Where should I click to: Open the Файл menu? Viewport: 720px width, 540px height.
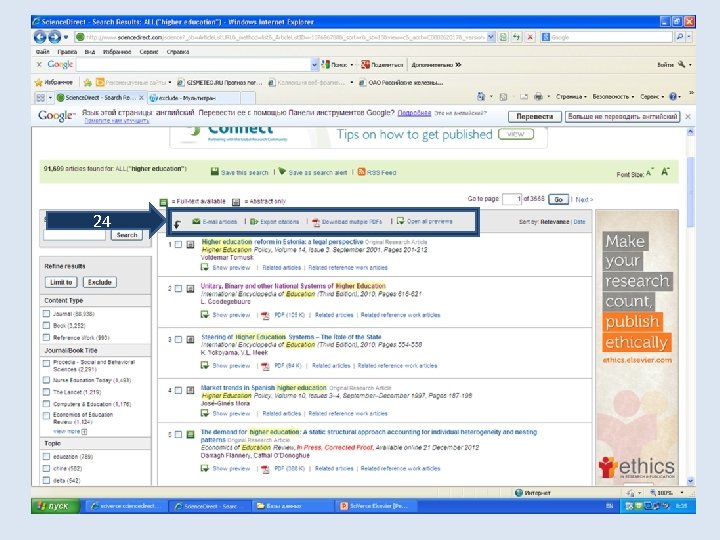click(42, 52)
